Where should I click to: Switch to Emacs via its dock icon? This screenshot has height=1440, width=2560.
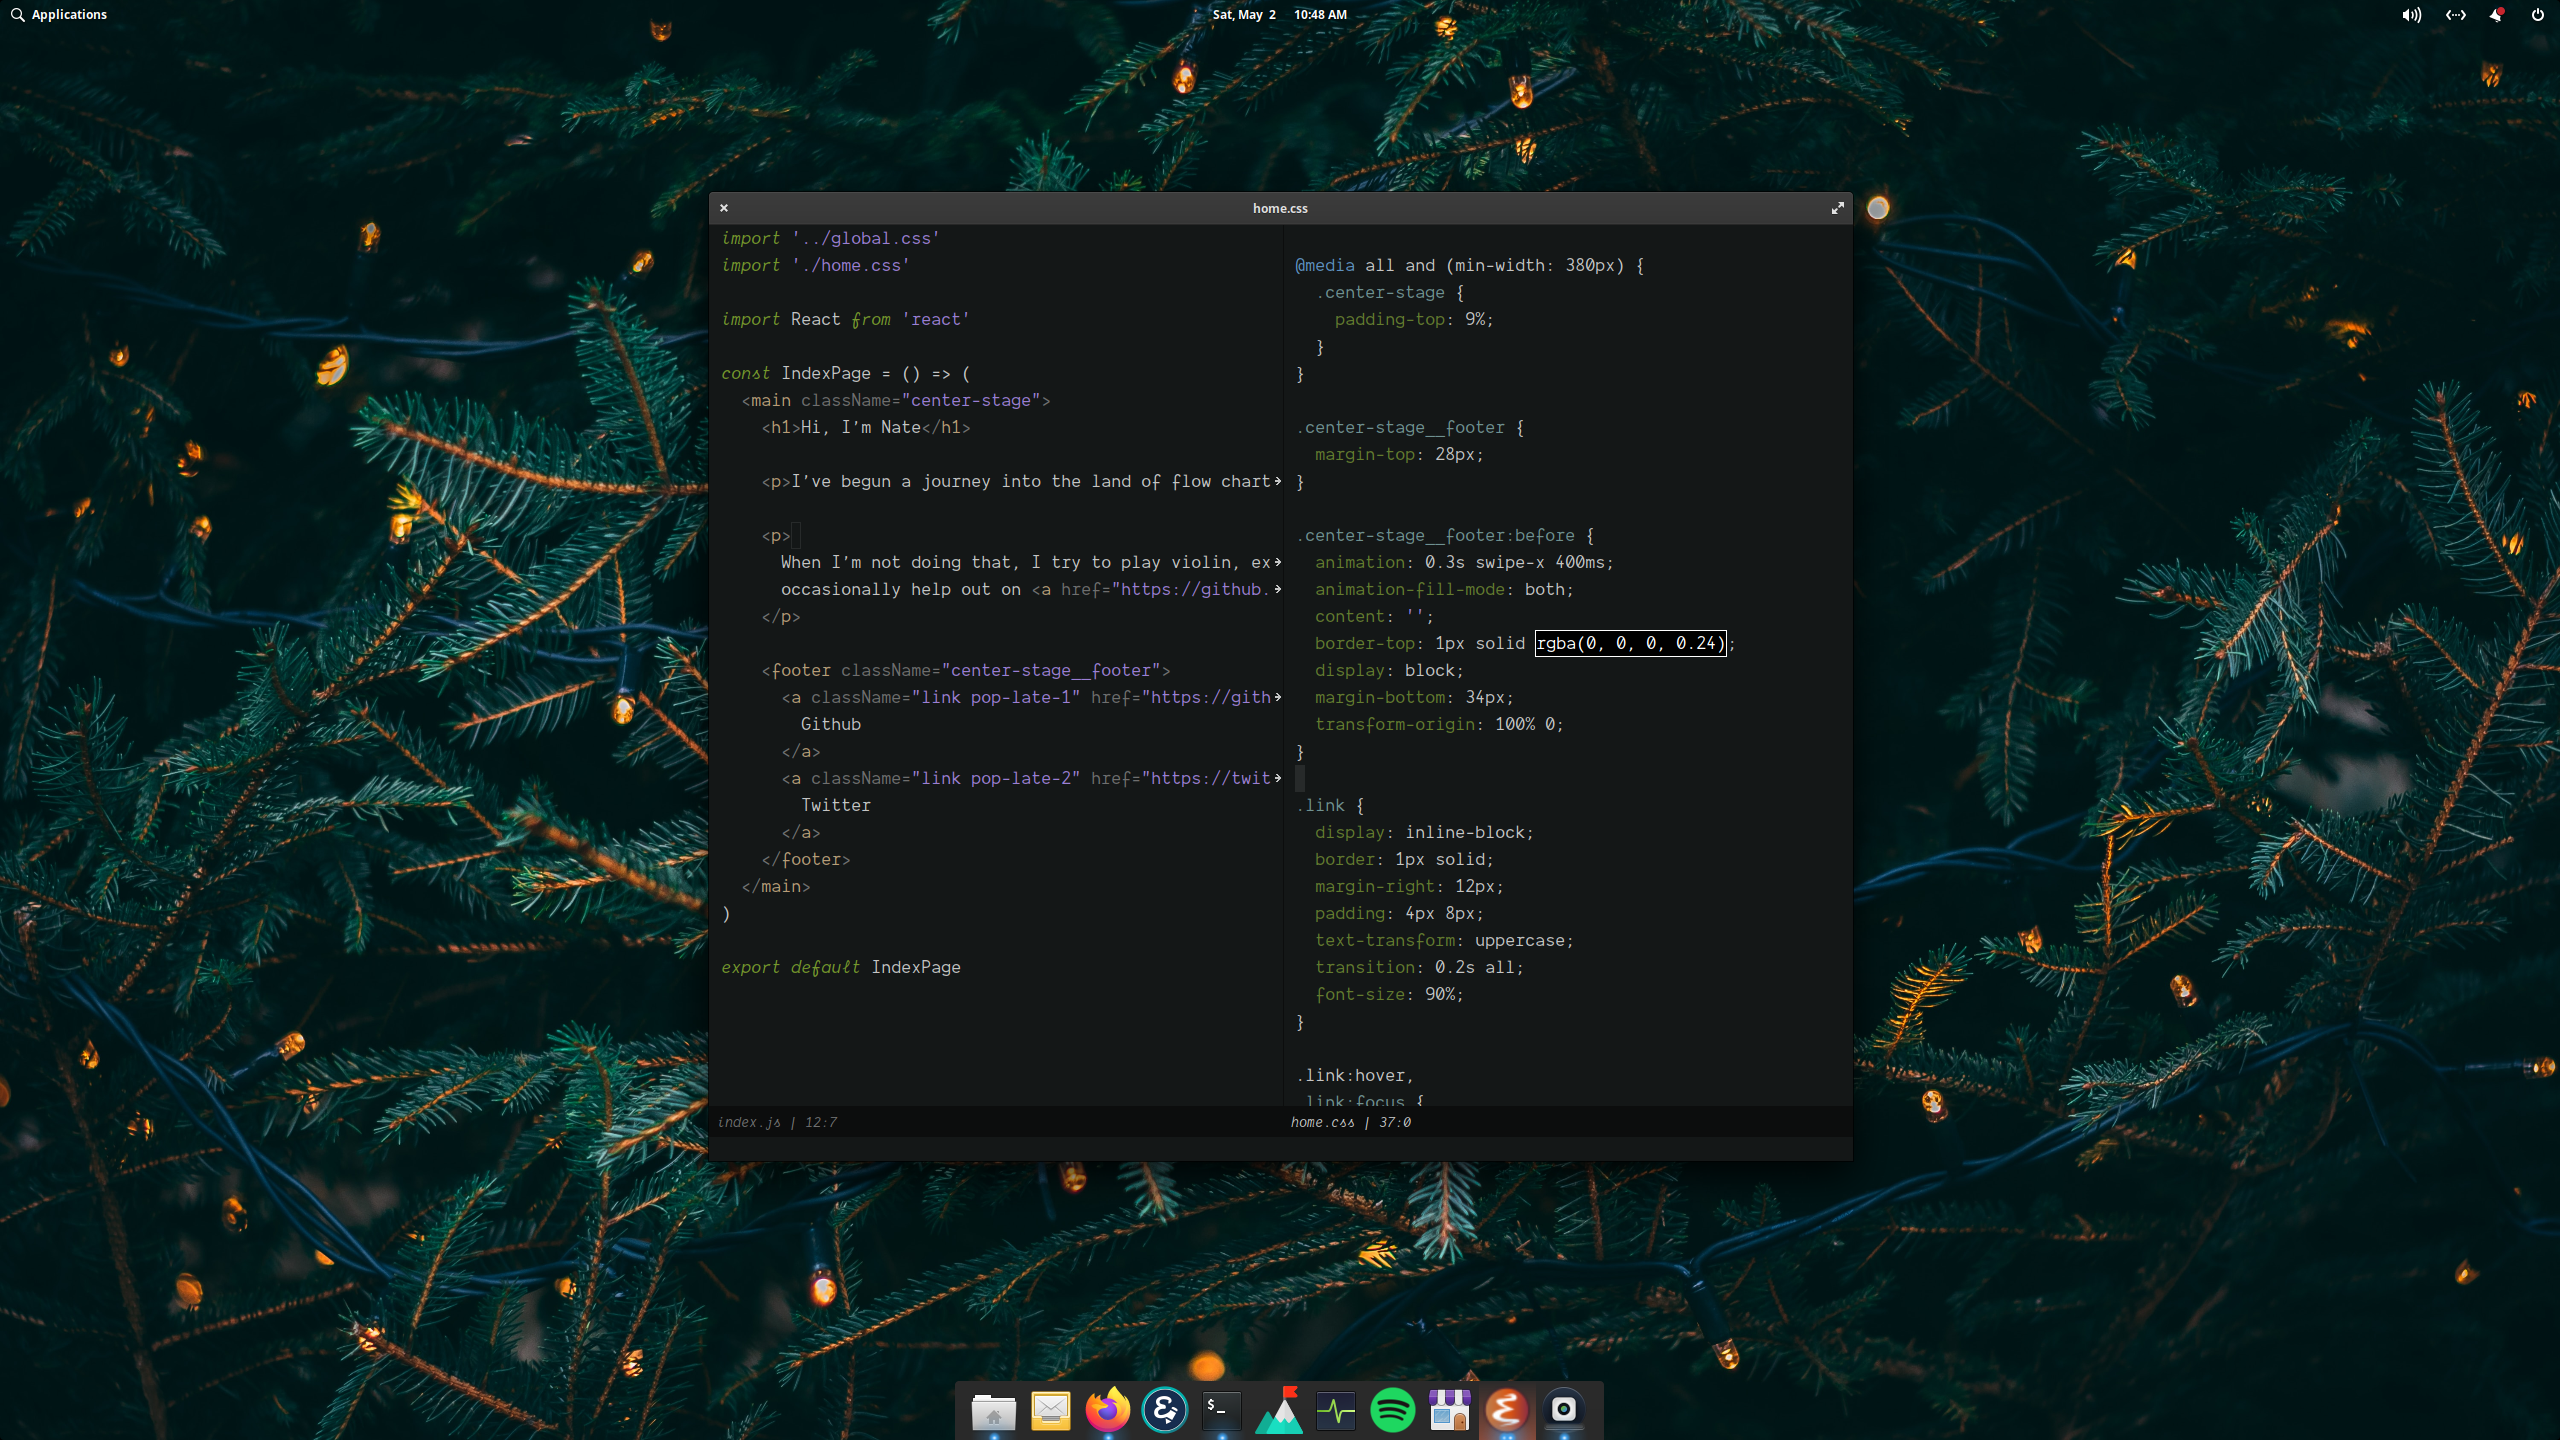tap(1506, 1411)
